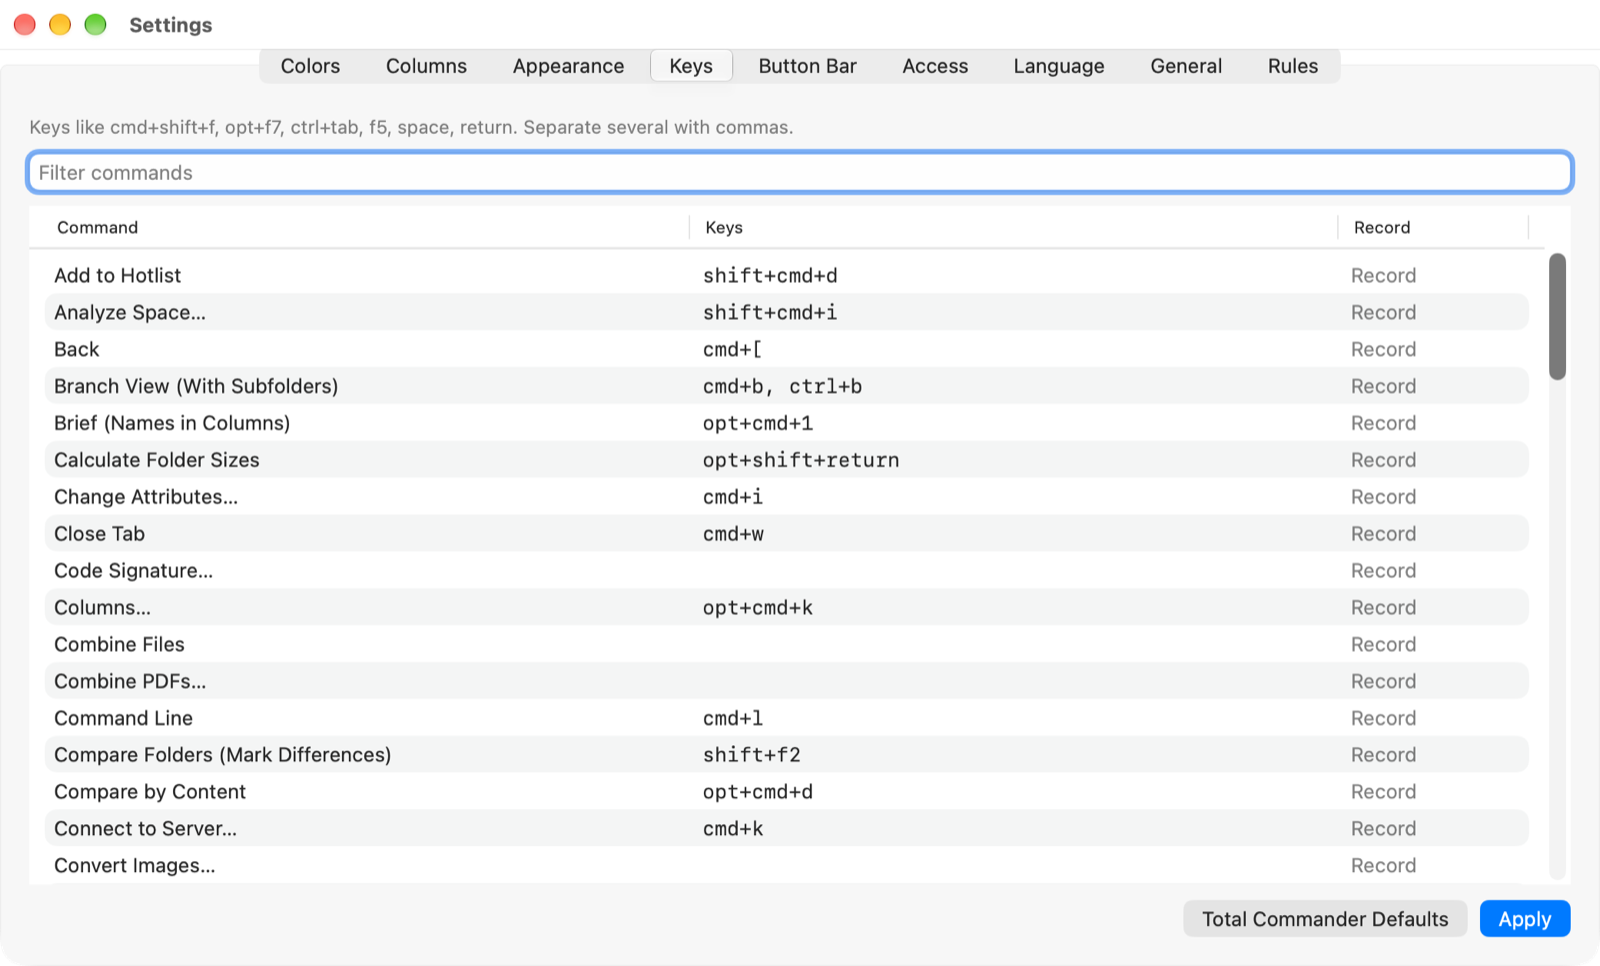Open the Button Bar tab
The height and width of the screenshot is (966, 1600).
coord(807,66)
